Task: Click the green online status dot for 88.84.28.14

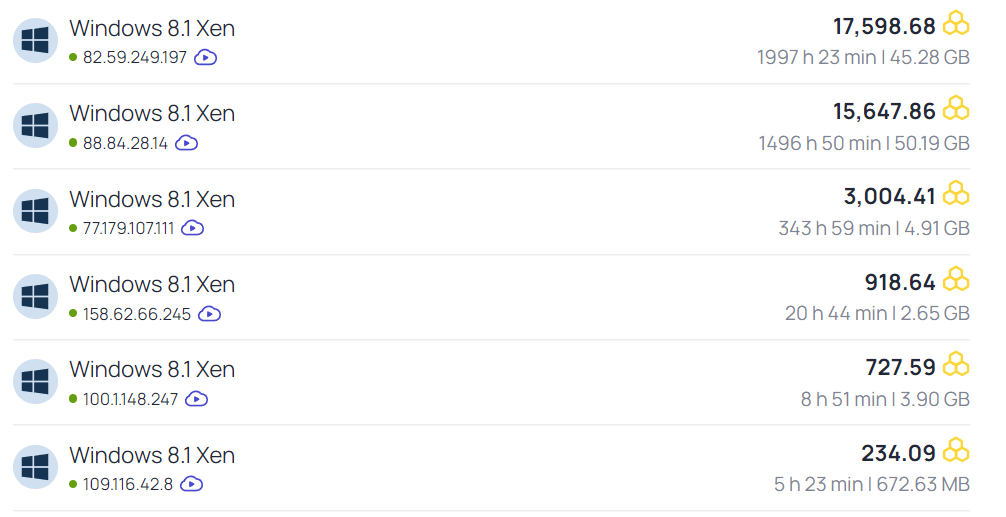Action: click(x=73, y=143)
